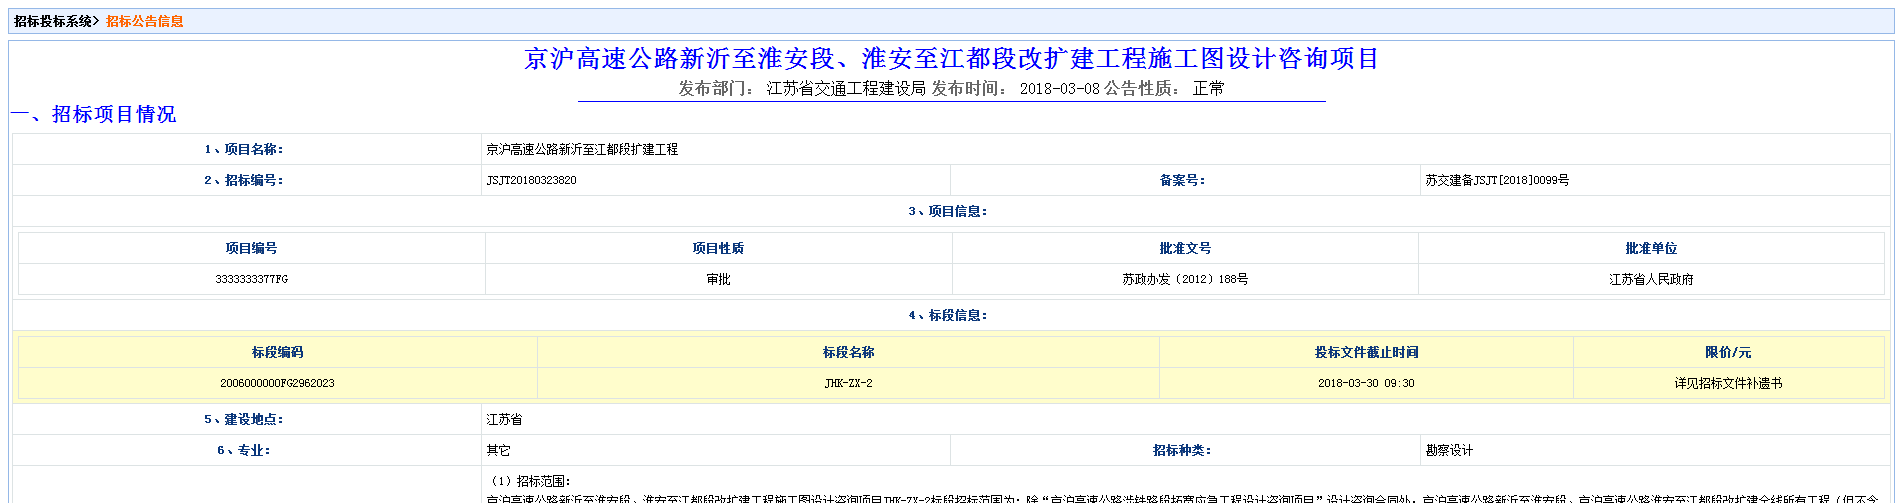The height and width of the screenshot is (503, 1903).
Task: Select the tender number JSJT20180323820
Action: click(531, 180)
